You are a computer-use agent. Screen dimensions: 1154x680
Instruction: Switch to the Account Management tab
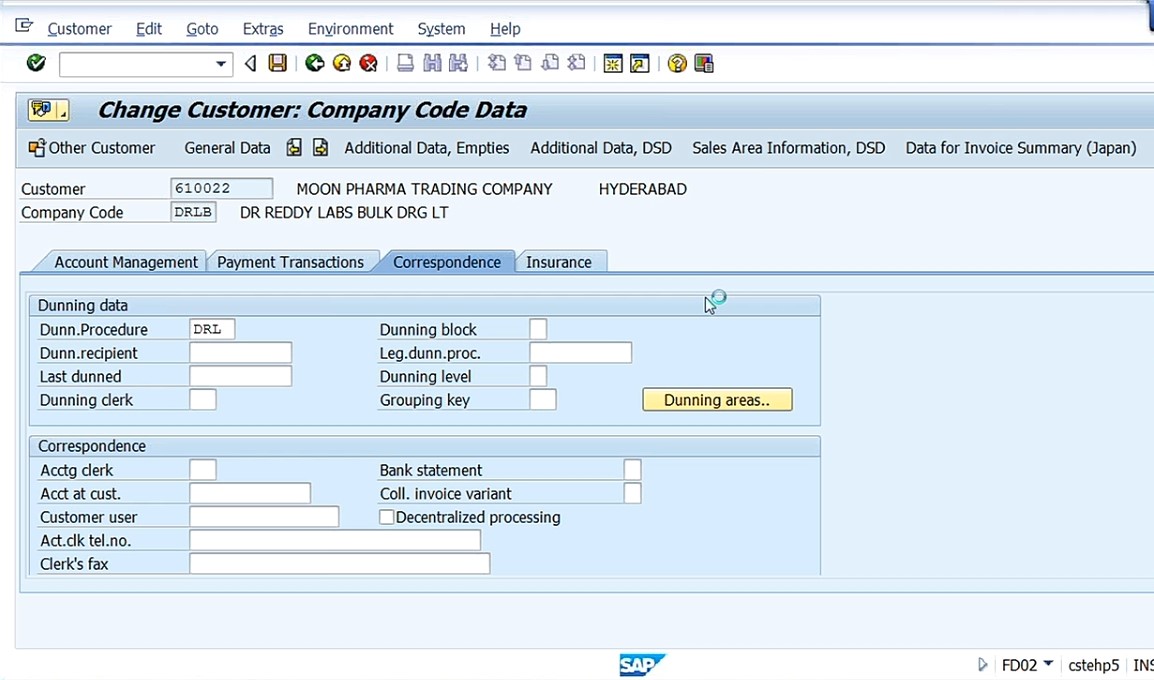point(126,262)
